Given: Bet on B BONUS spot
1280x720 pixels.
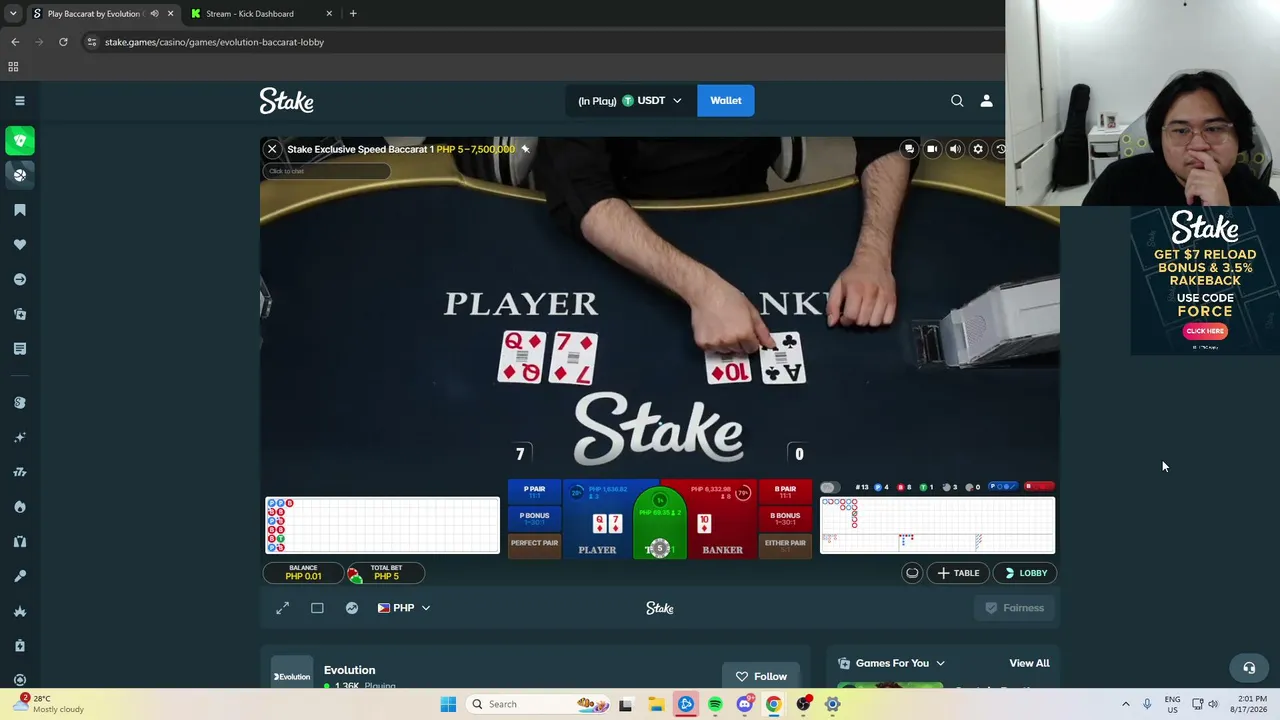Looking at the screenshot, I should (785, 519).
